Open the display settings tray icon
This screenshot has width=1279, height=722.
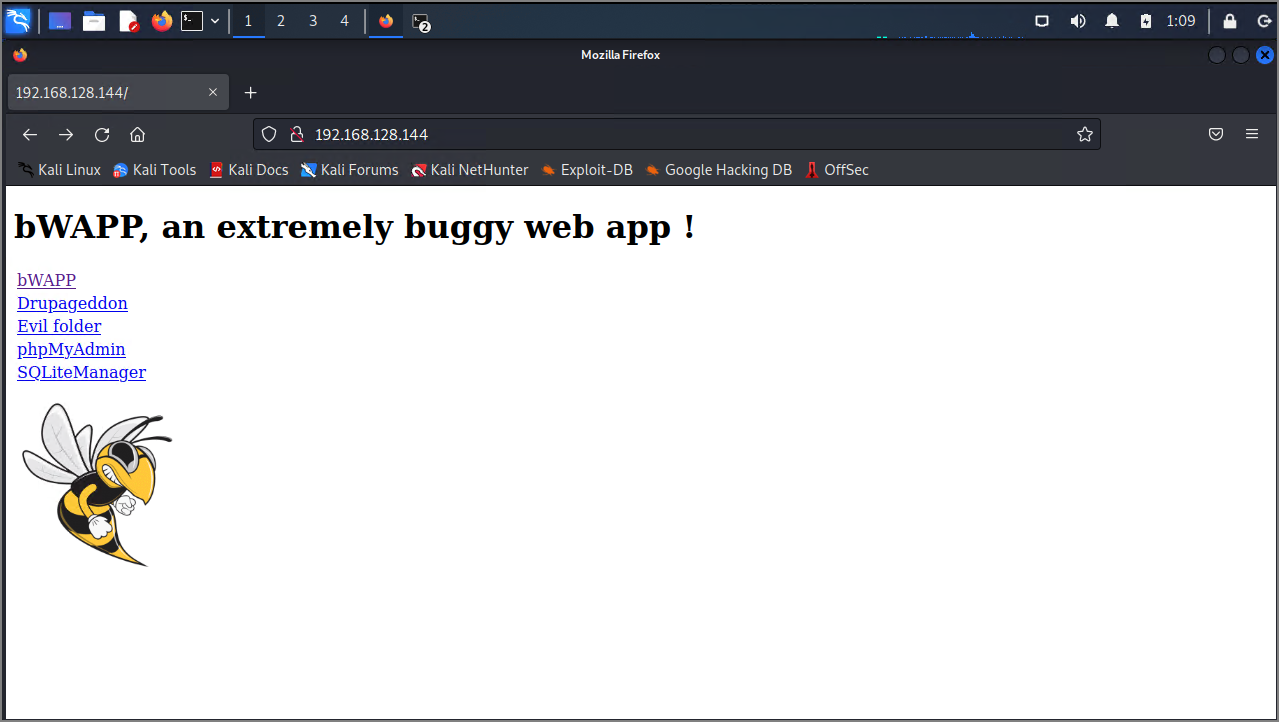1042,20
